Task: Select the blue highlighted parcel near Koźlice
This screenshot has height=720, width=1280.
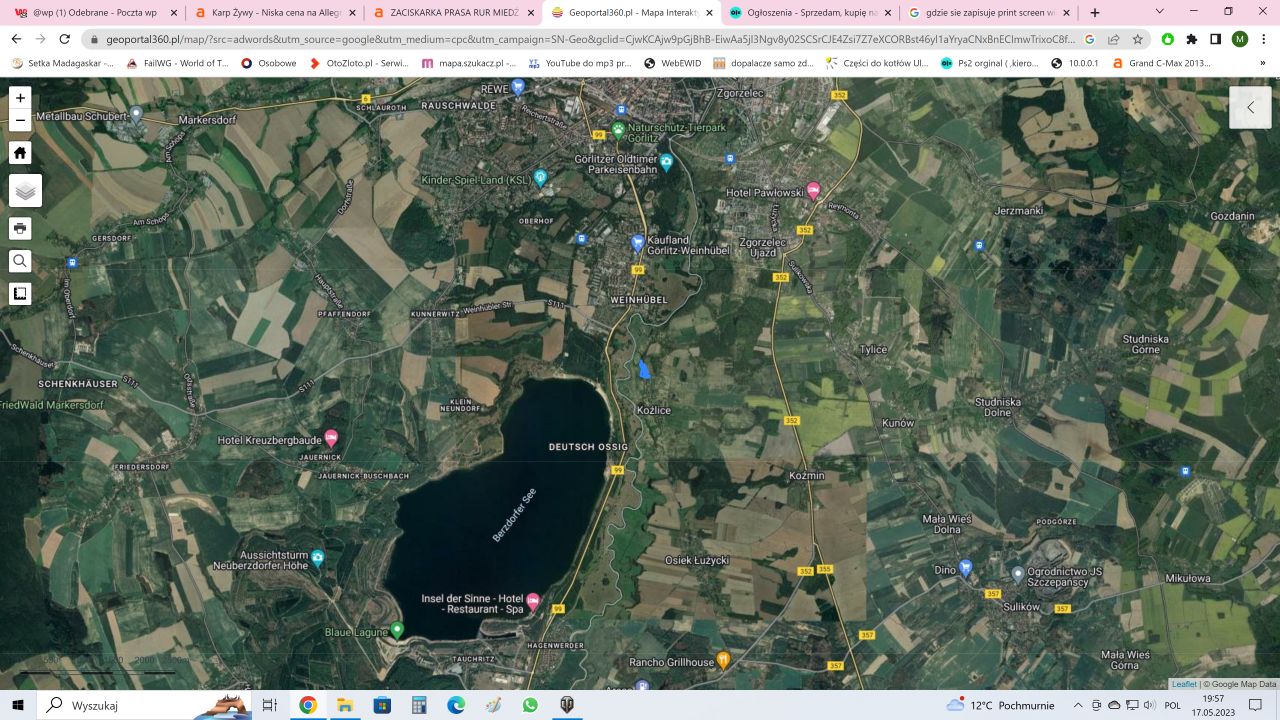Action: tap(644, 369)
